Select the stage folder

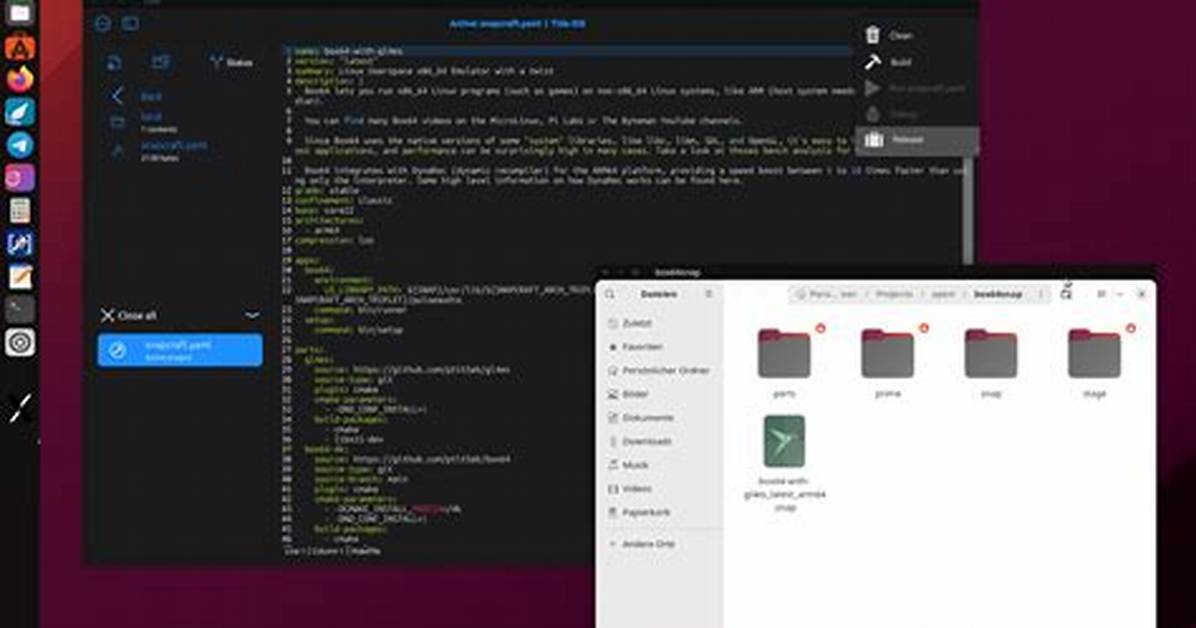point(1095,361)
